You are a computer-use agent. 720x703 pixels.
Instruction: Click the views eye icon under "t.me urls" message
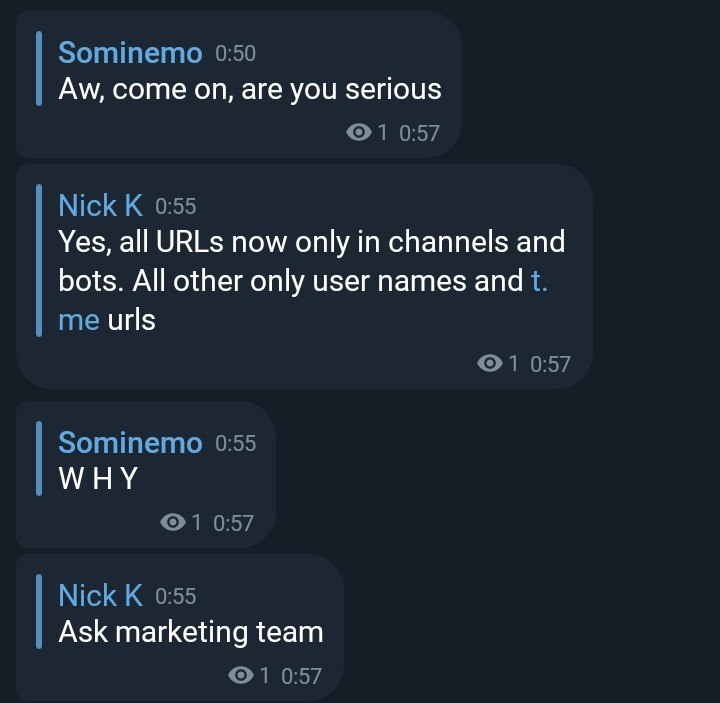click(x=489, y=363)
